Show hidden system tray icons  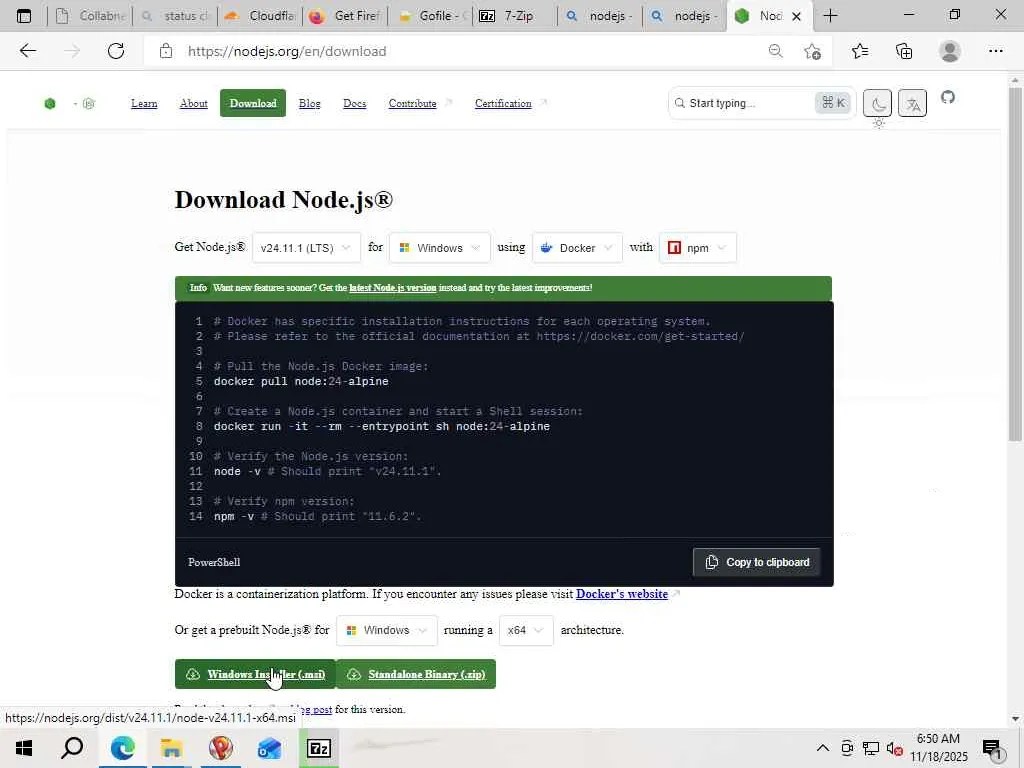(823, 748)
